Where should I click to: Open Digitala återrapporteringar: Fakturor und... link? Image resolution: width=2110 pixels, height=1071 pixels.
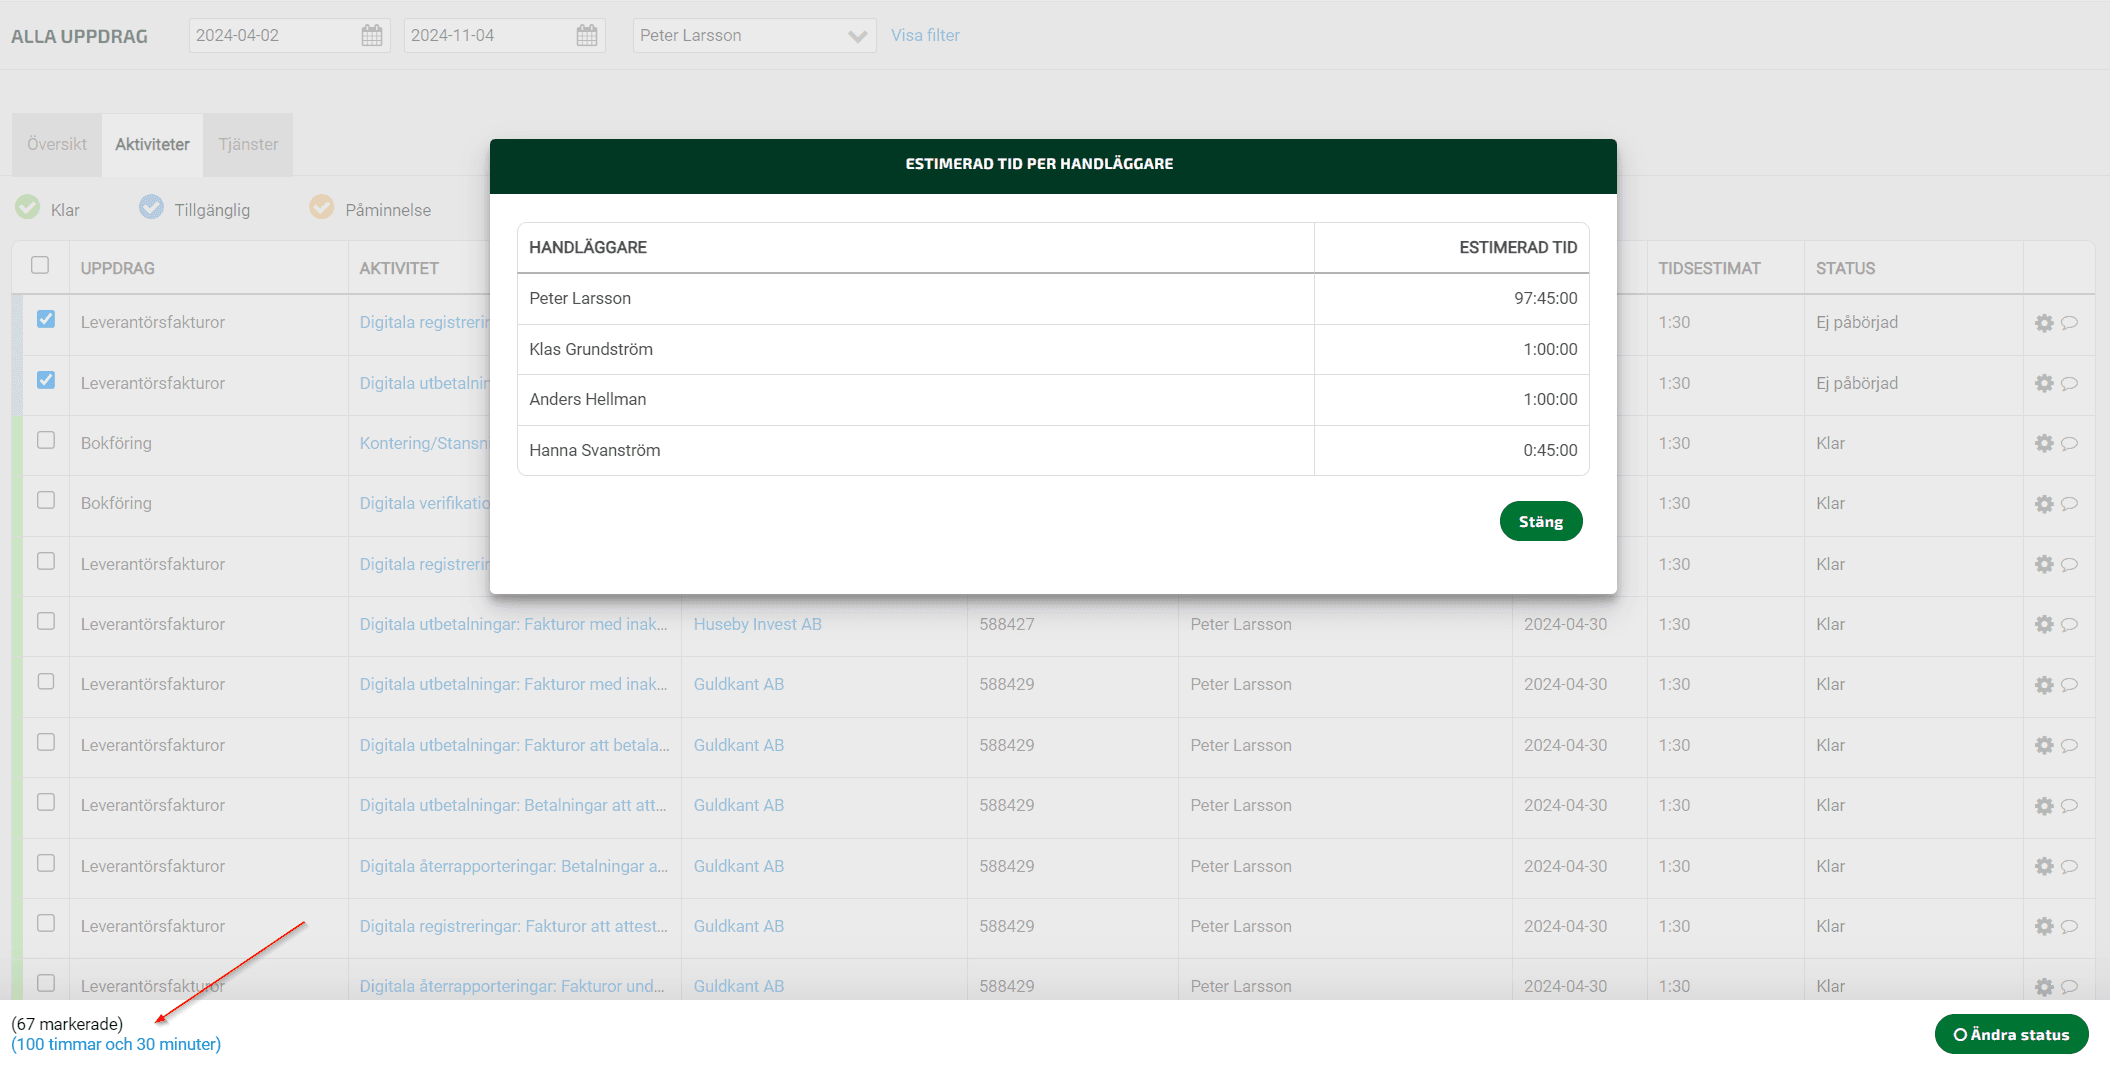[x=512, y=987]
